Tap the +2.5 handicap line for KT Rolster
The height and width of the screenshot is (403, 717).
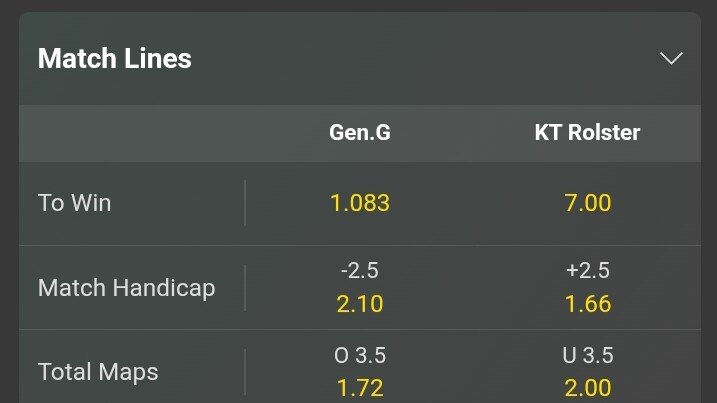coord(587,271)
